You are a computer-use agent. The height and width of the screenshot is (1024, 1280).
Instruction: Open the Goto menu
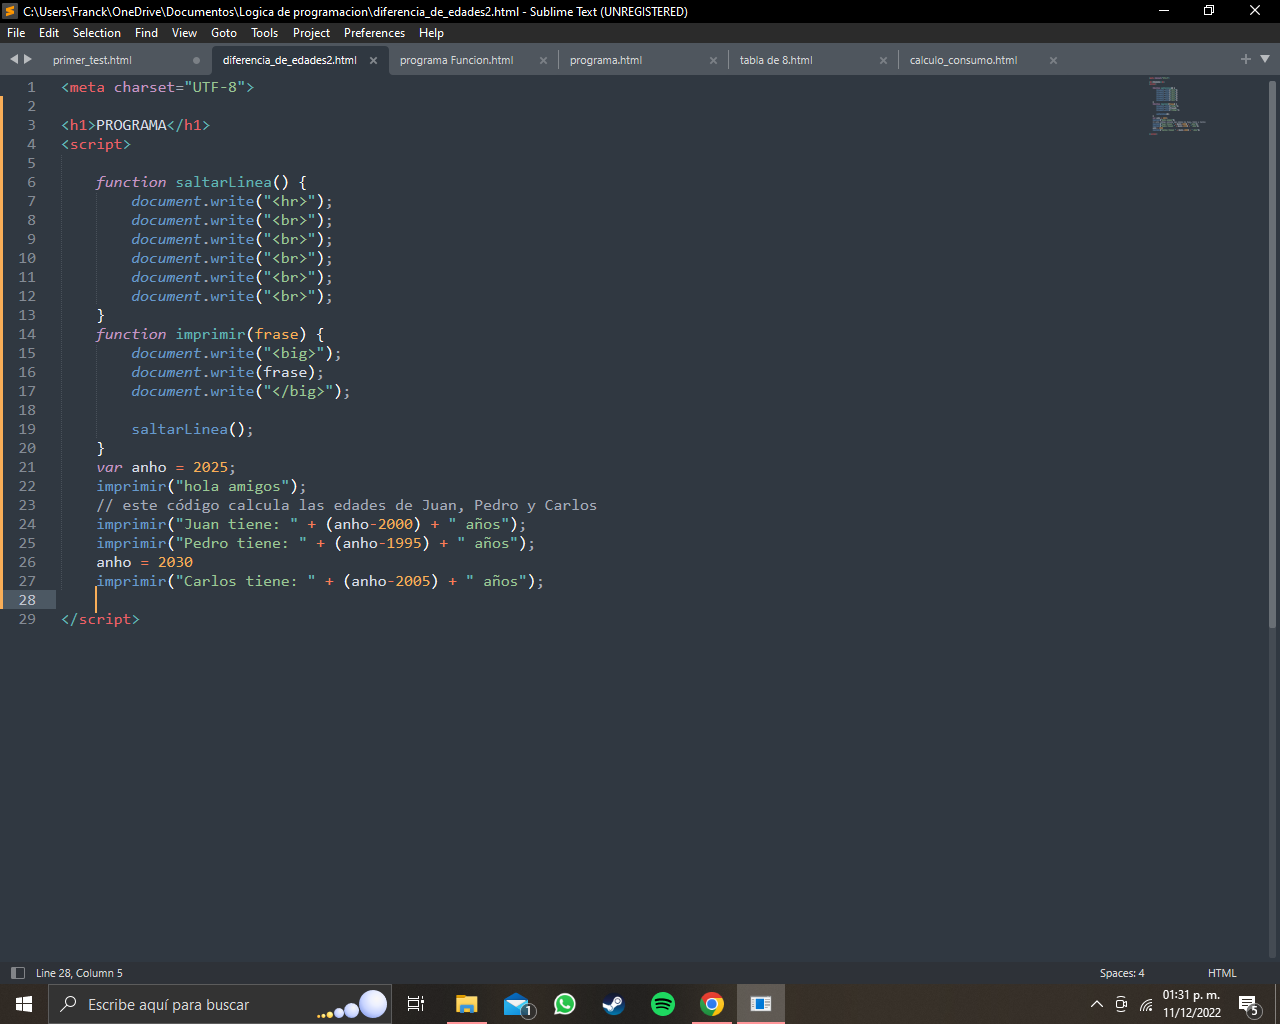point(224,33)
